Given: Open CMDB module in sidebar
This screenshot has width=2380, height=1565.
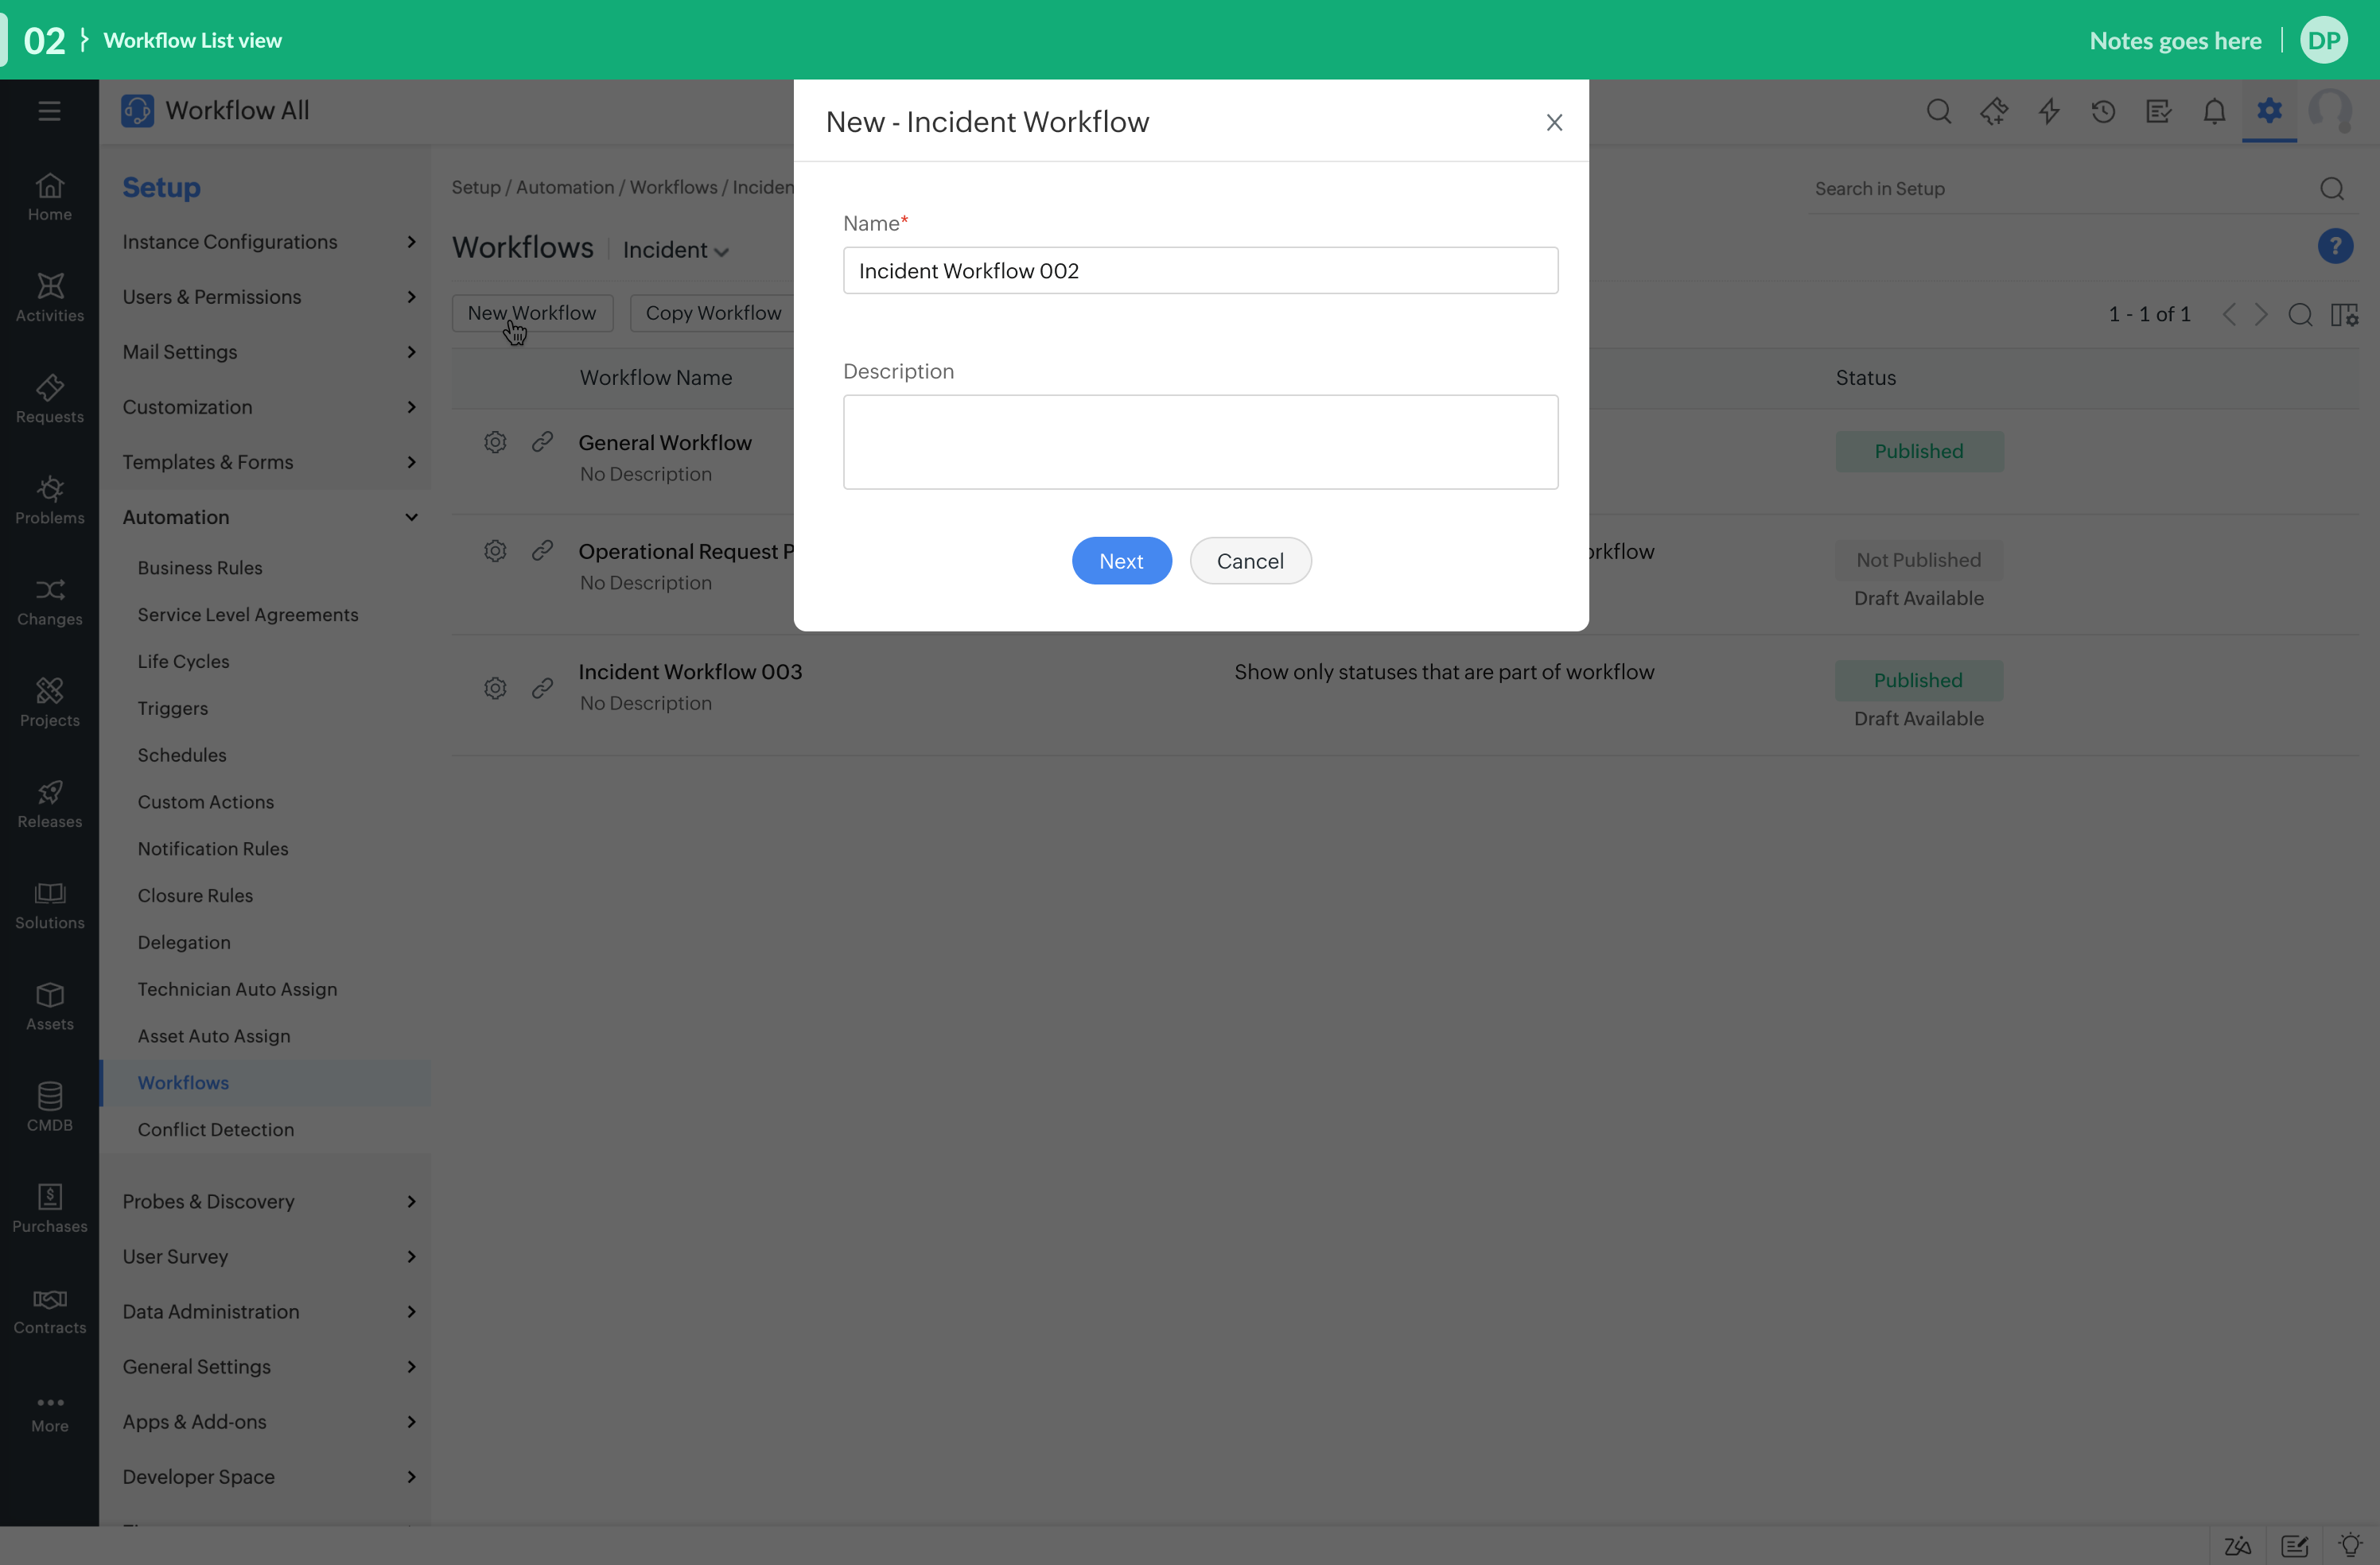Looking at the screenshot, I should (x=49, y=1106).
